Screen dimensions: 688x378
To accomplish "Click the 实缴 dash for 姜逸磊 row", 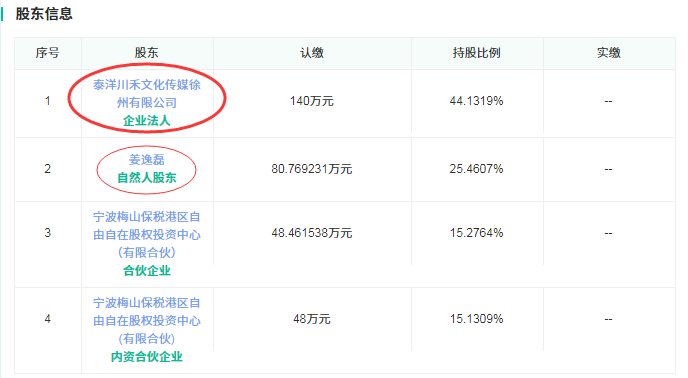I will 609,169.
